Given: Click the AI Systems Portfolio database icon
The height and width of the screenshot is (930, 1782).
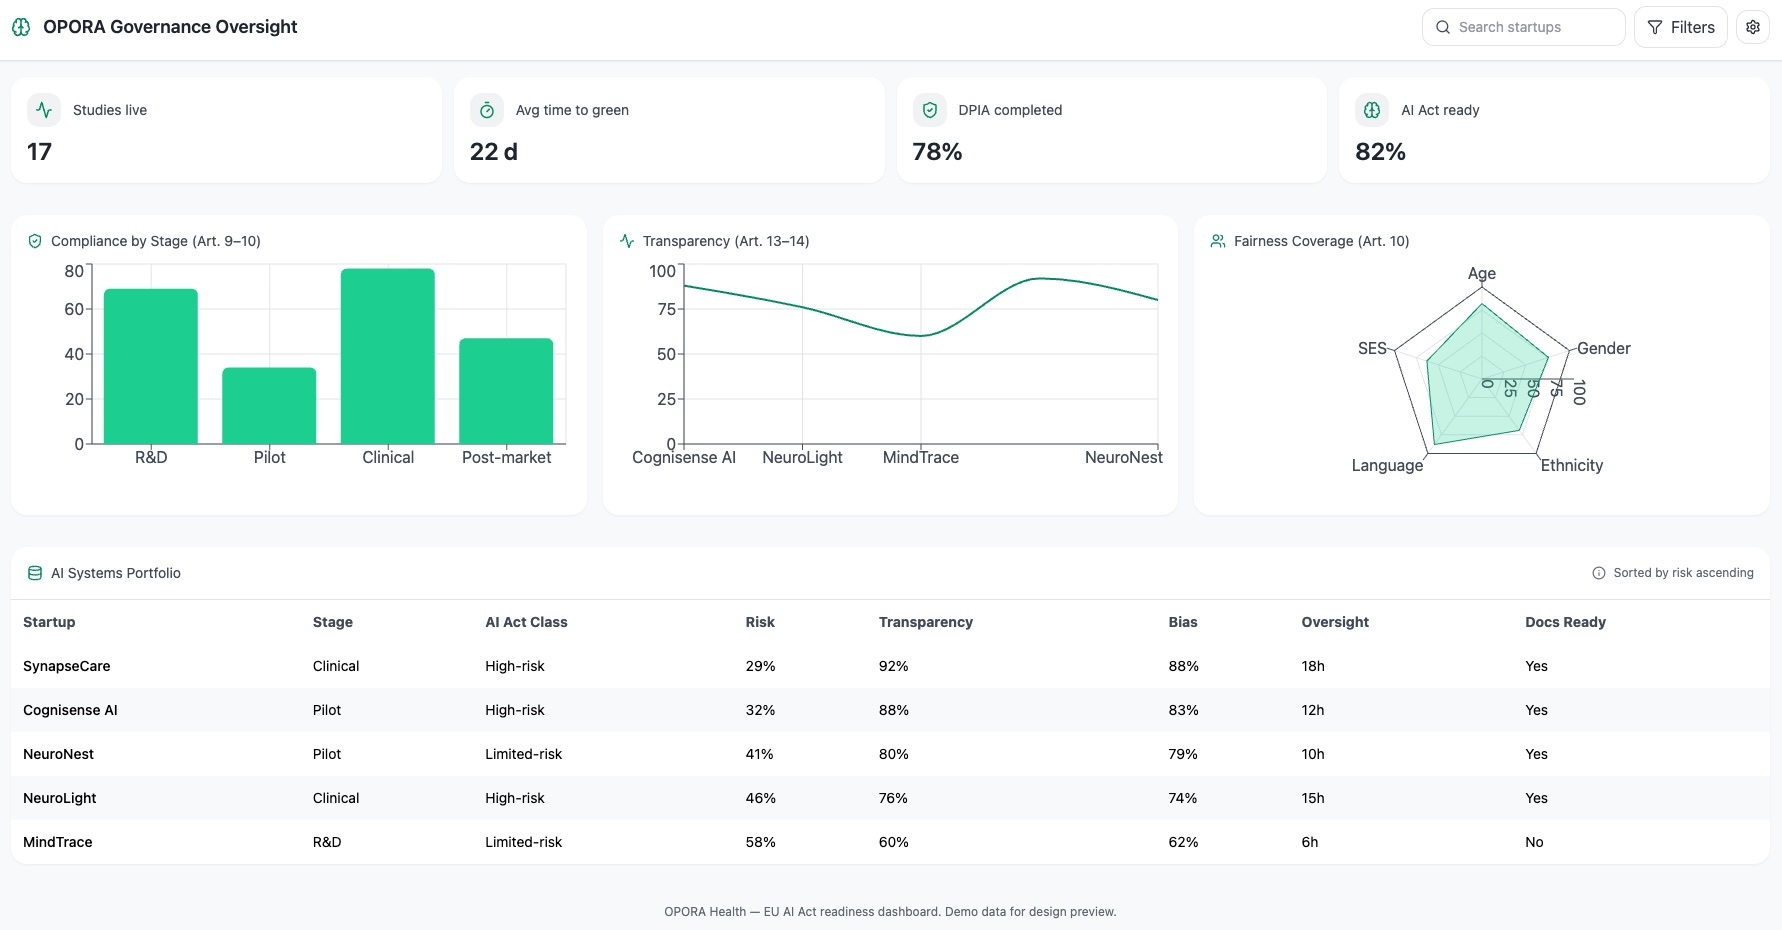Looking at the screenshot, I should click(x=35, y=573).
